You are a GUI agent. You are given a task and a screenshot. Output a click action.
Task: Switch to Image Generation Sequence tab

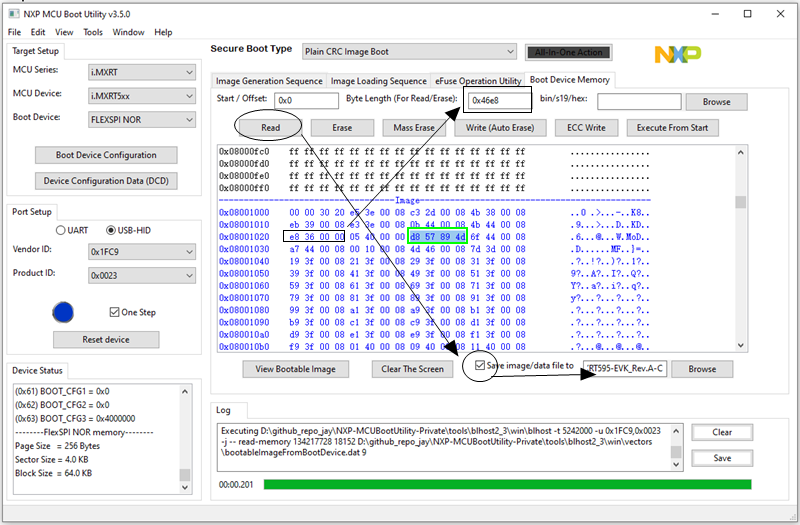coord(269,81)
